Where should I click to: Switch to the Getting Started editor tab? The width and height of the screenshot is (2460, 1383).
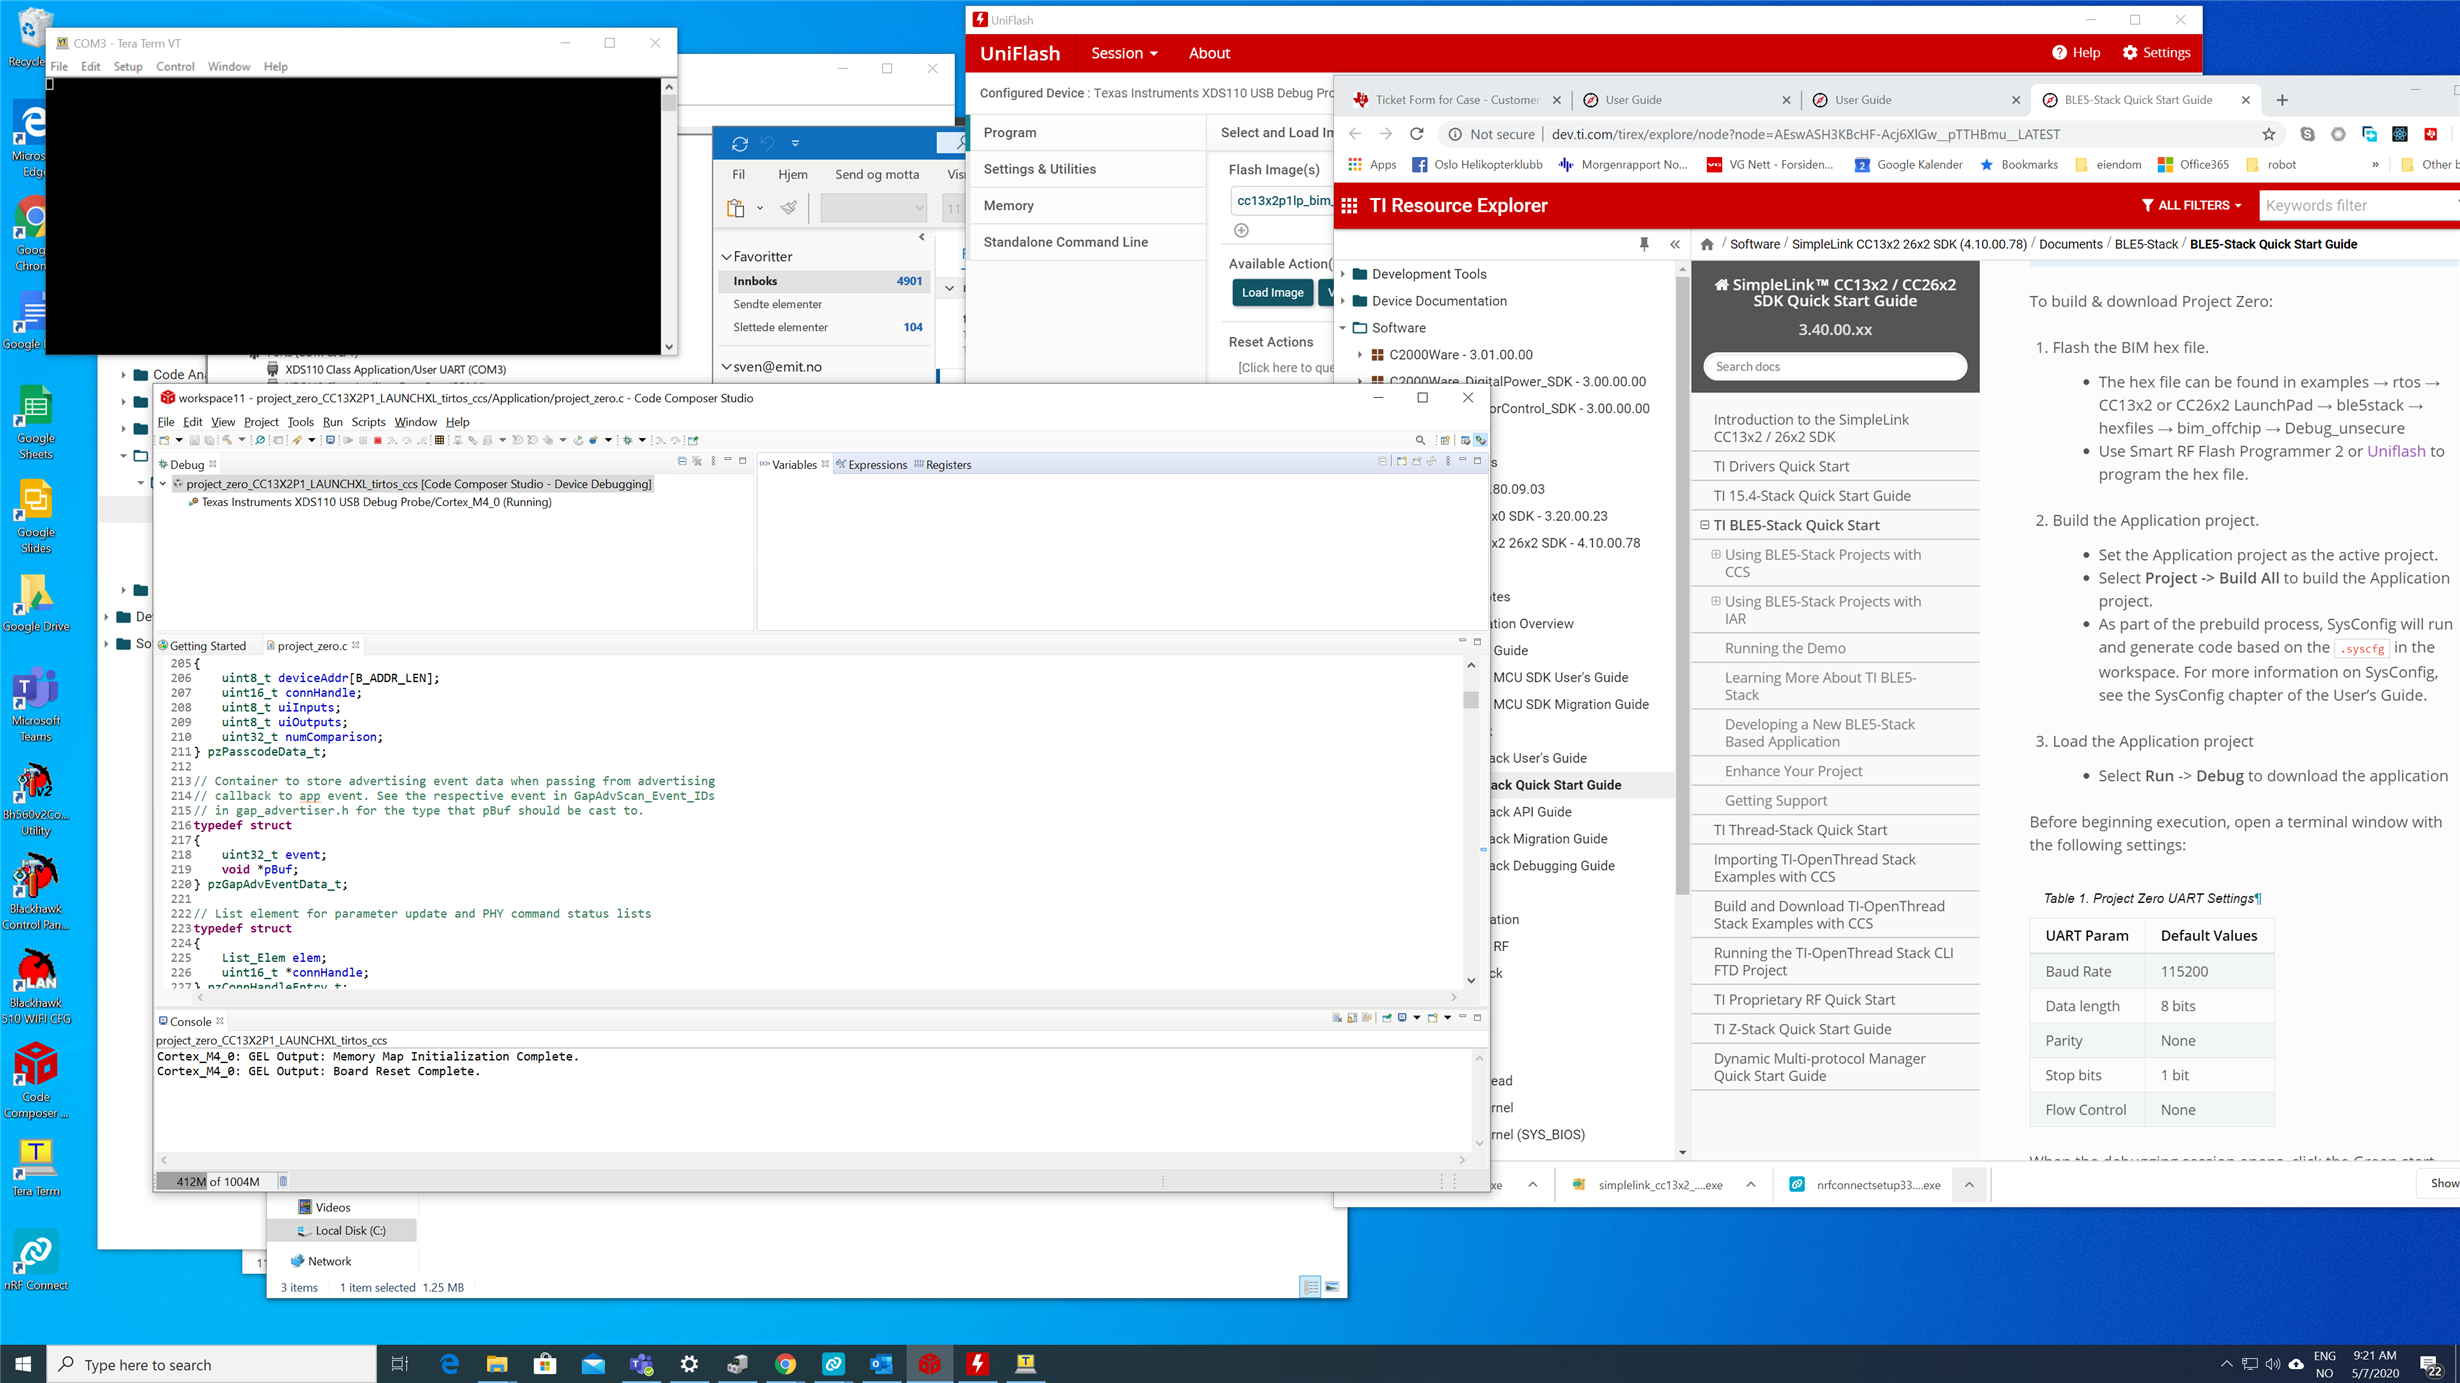(202, 646)
